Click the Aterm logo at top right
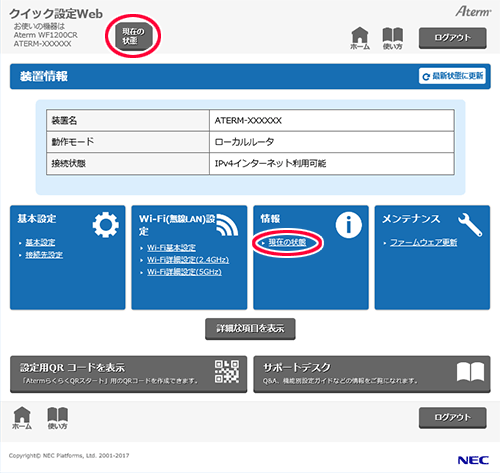The width and height of the screenshot is (500, 473). 473,11
